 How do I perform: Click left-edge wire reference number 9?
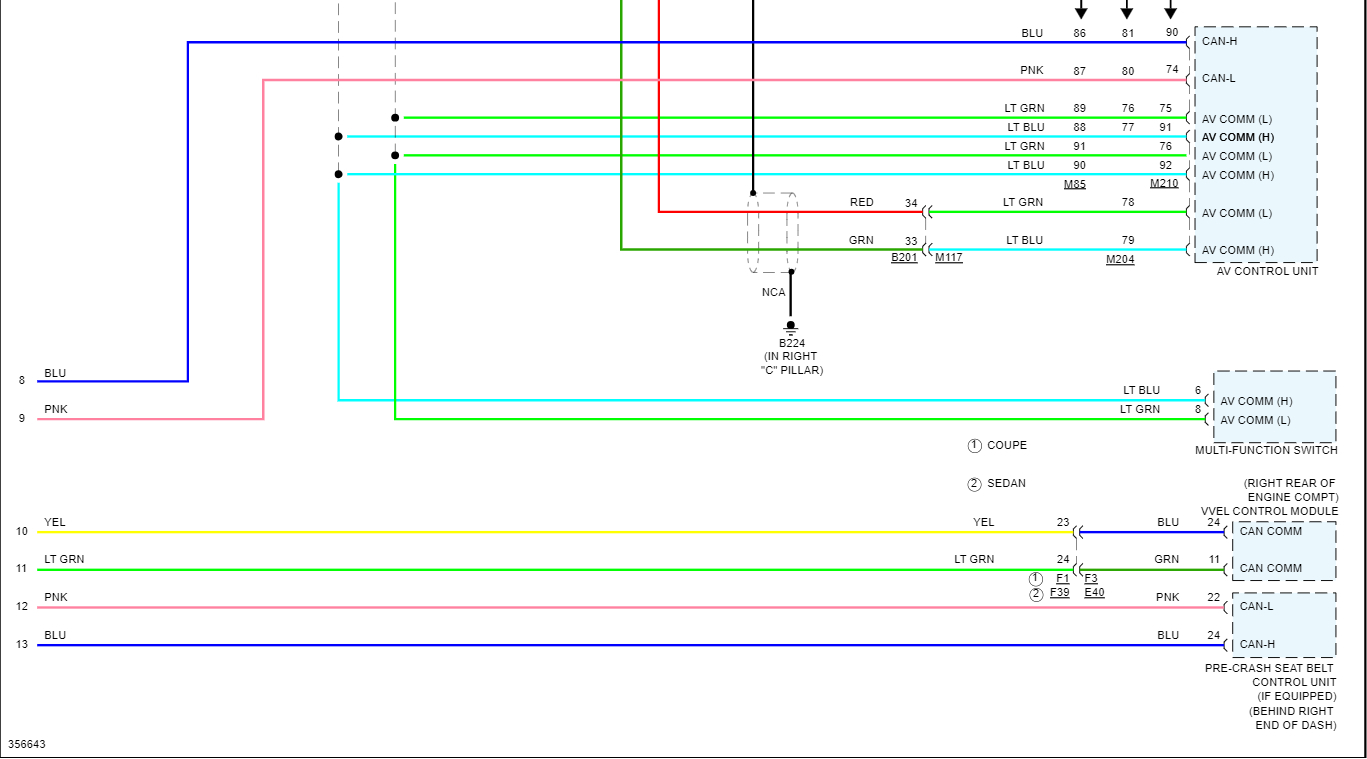click(21, 419)
